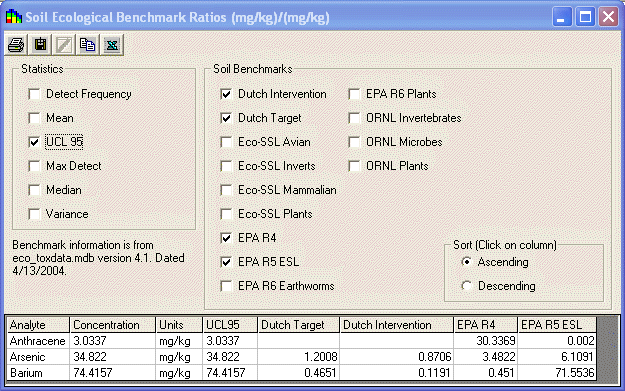This screenshot has width=625, height=391.
Task: Check the ORNL Plants benchmark
Action: pos(354,166)
